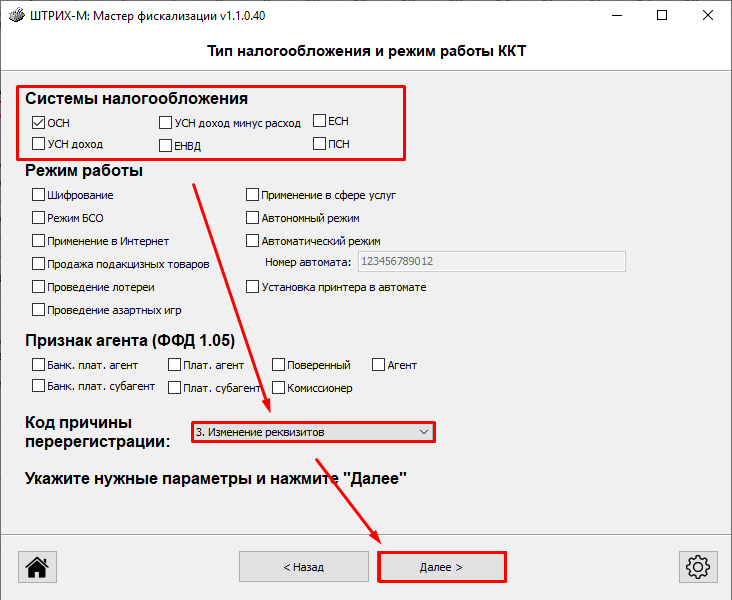Check the Комиссионер agent checkbox
Screen dimensions: 732x600
[x=279, y=387]
